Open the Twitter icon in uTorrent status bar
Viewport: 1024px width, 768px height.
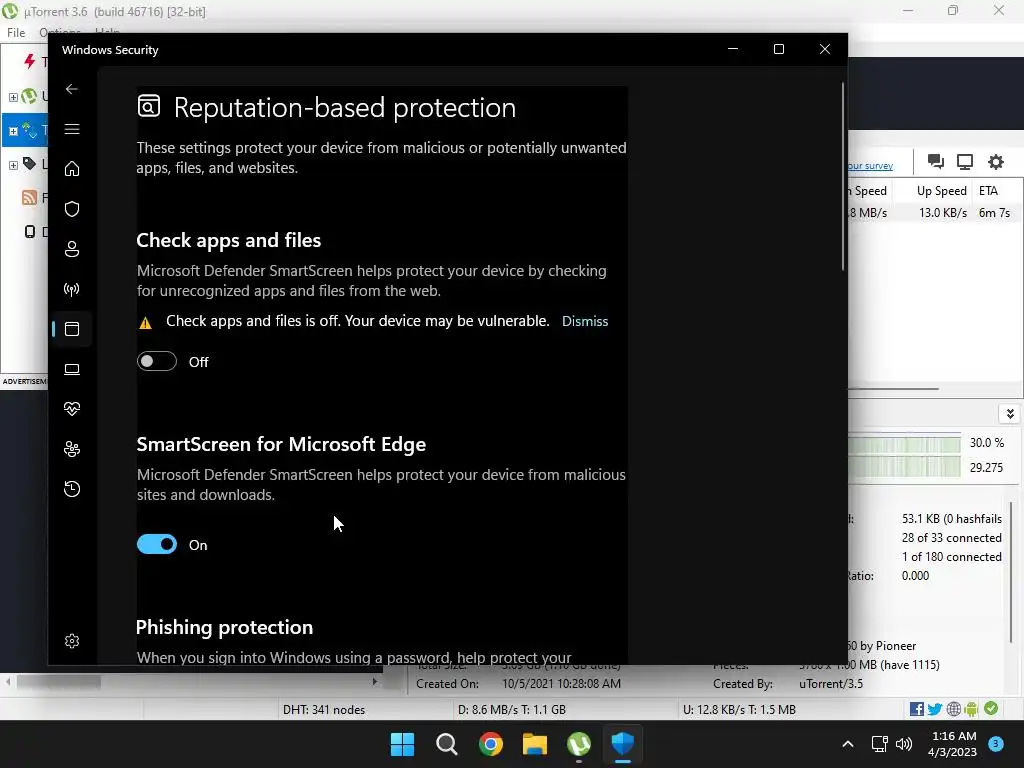click(935, 709)
